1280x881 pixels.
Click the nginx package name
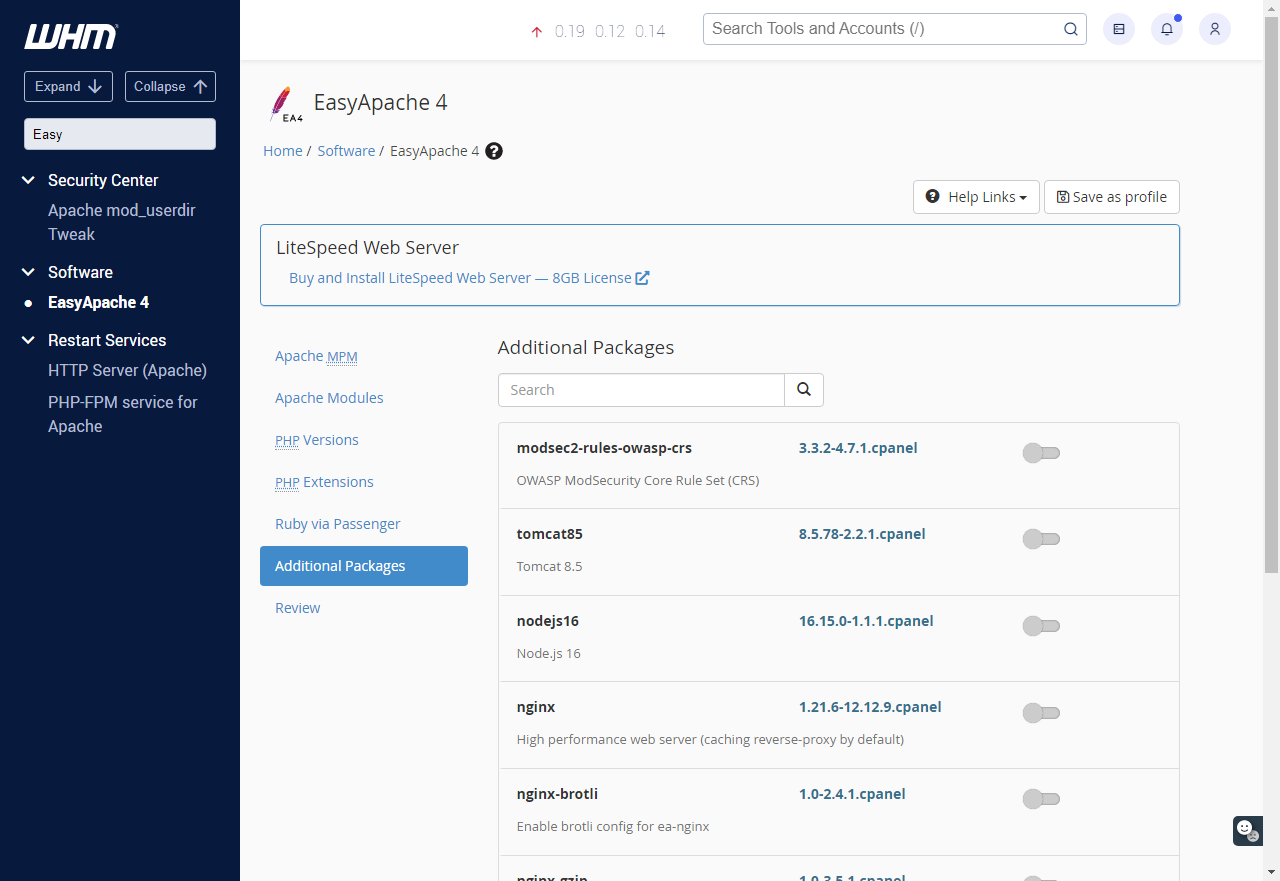(x=536, y=707)
